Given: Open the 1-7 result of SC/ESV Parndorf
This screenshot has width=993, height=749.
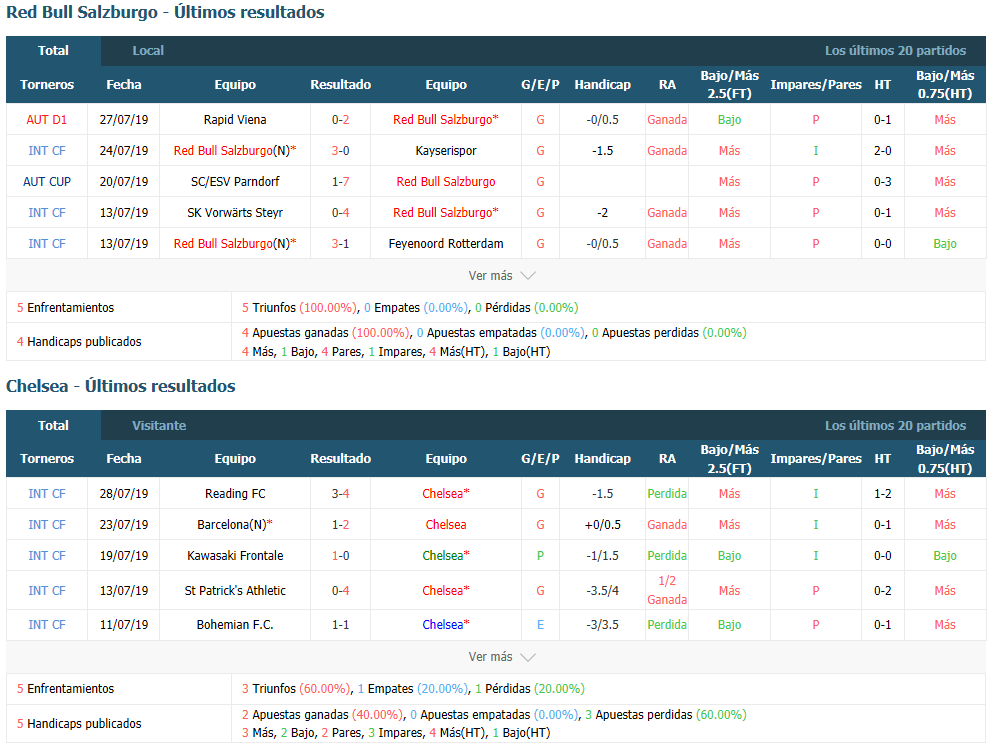Looking at the screenshot, I should (x=341, y=182).
